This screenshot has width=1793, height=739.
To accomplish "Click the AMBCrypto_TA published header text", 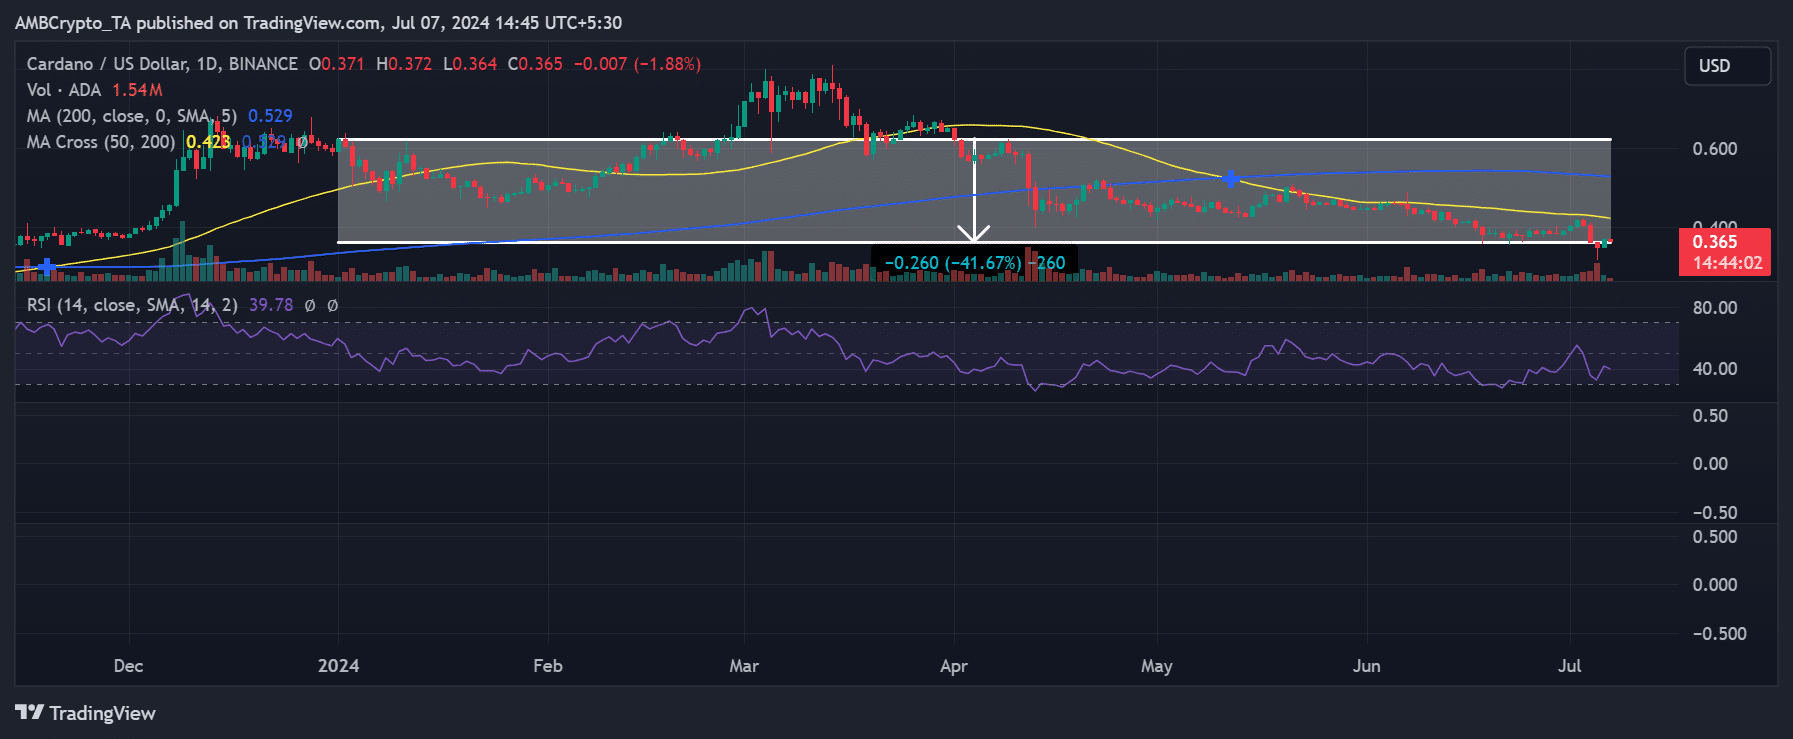I will (x=318, y=22).
